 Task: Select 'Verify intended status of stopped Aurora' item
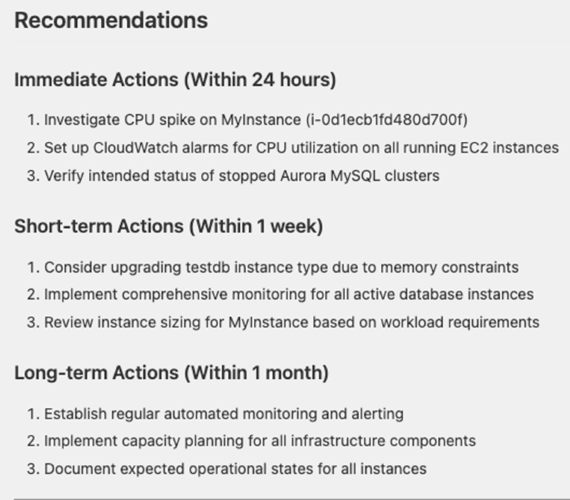(233, 176)
